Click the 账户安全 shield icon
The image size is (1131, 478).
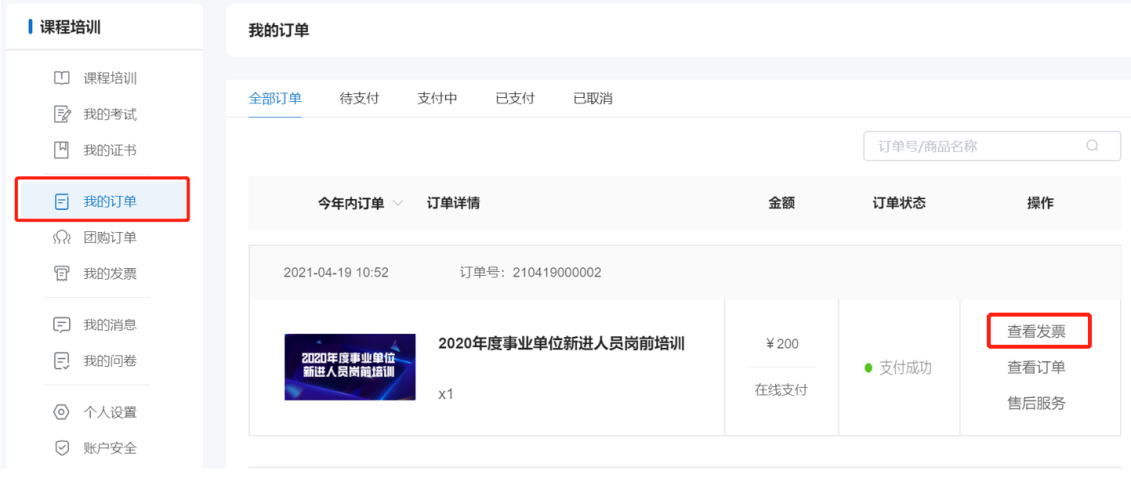[61, 448]
